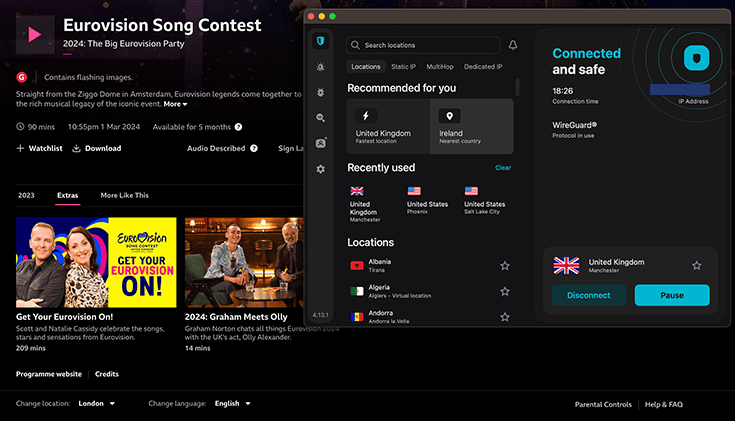
Task: Click the Algeria flag icon
Action: click(357, 291)
